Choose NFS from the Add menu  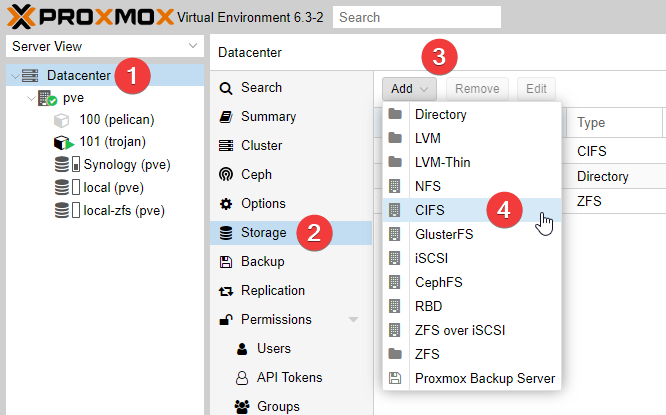pyautogui.click(x=428, y=186)
